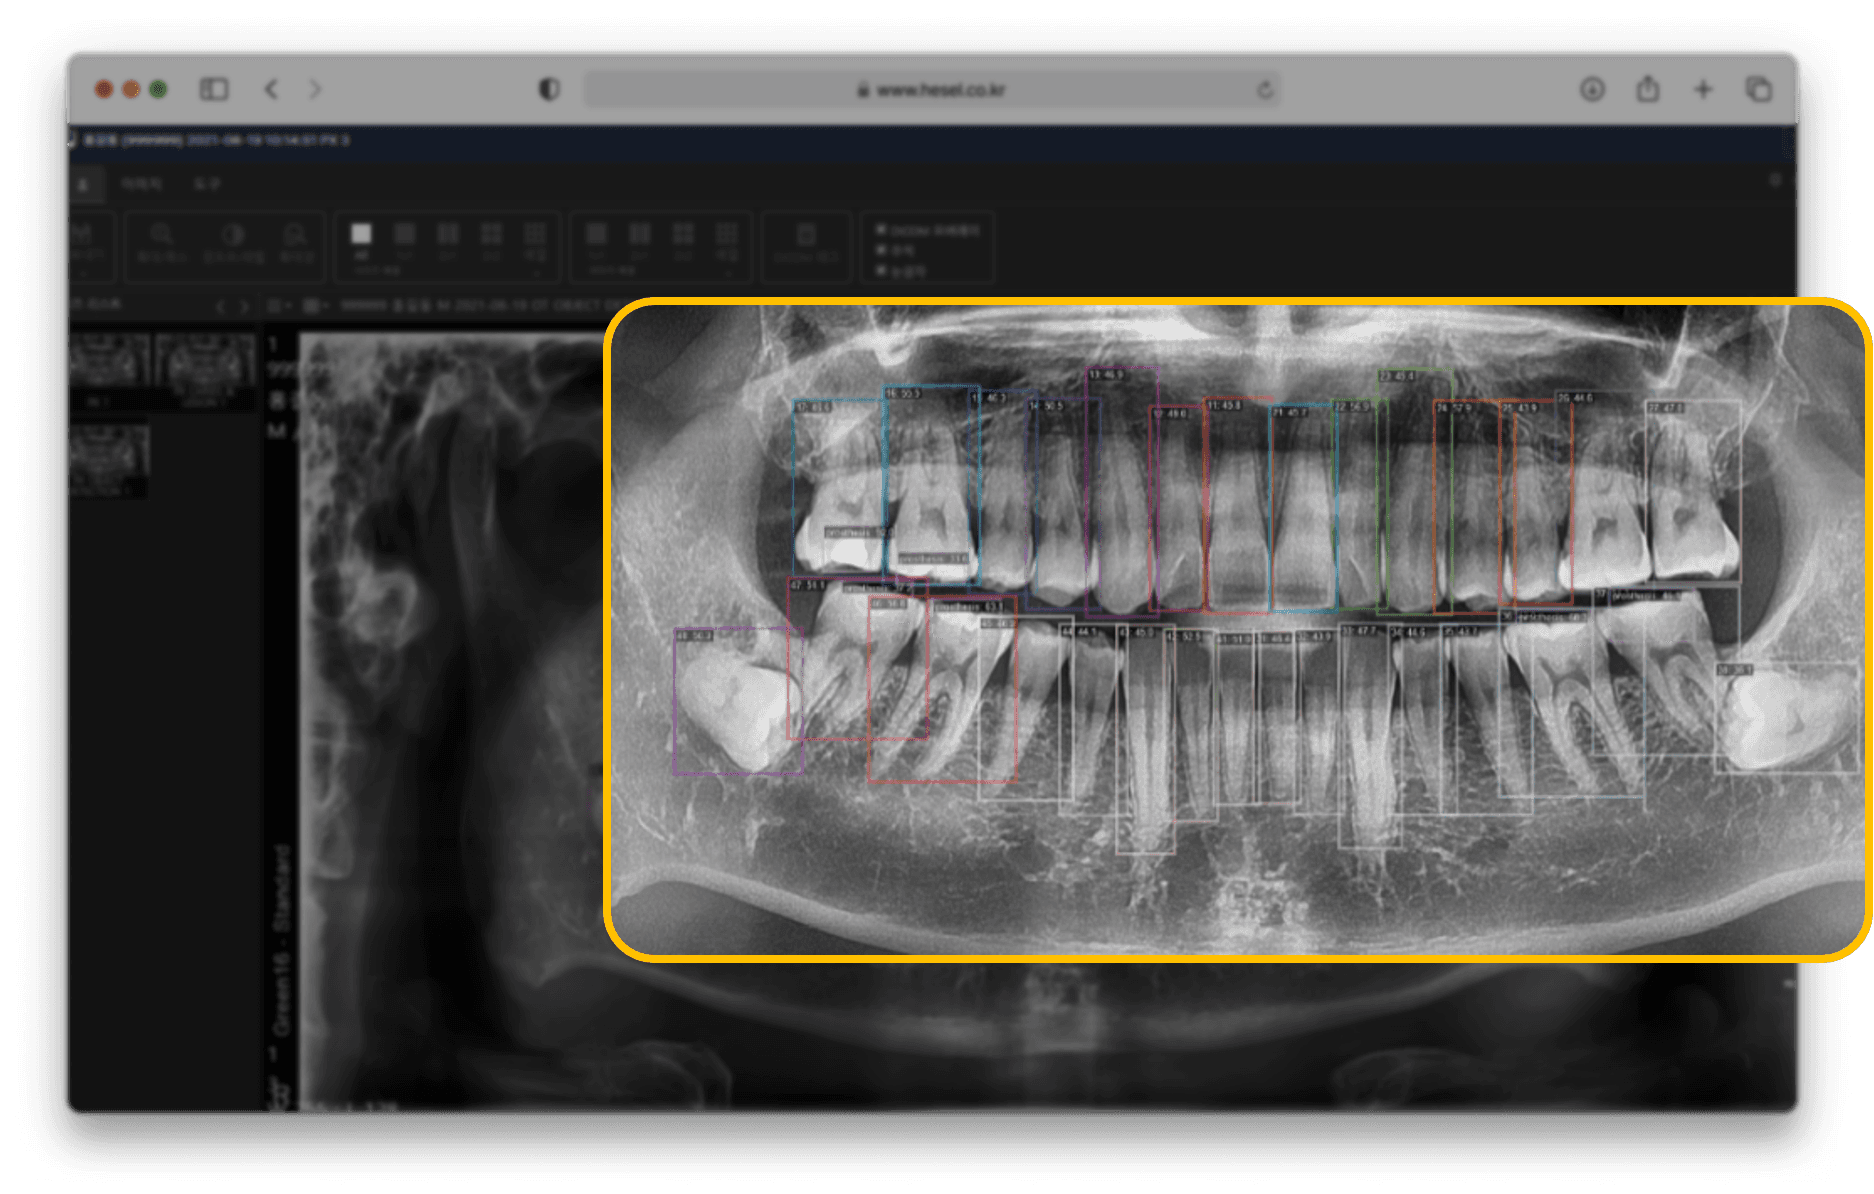Toggle the Safari sidebar panel
Viewport: 1874px width, 1194px height.
[x=214, y=89]
